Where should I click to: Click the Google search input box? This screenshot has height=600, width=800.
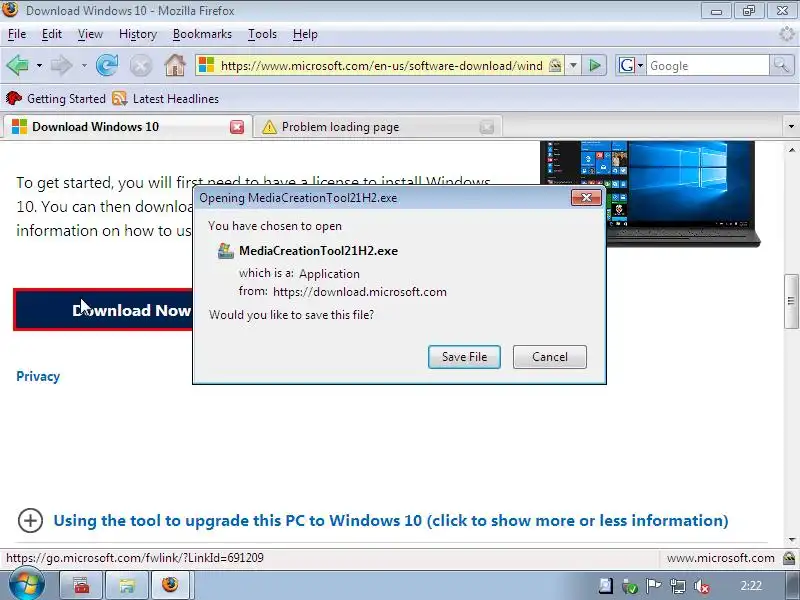click(x=707, y=66)
